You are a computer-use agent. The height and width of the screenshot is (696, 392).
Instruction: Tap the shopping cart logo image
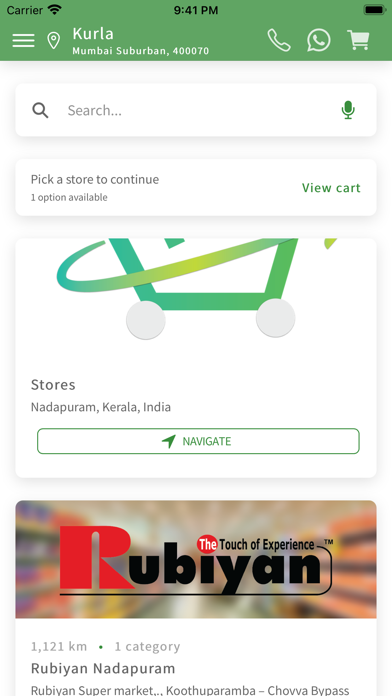196,289
